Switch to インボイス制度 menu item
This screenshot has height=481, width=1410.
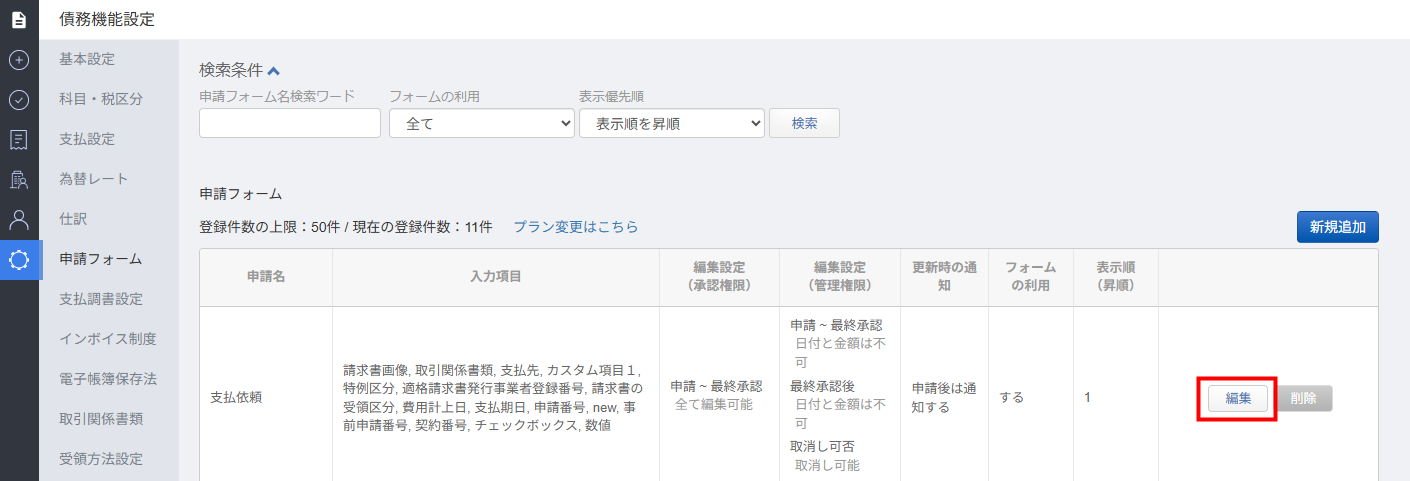point(108,339)
